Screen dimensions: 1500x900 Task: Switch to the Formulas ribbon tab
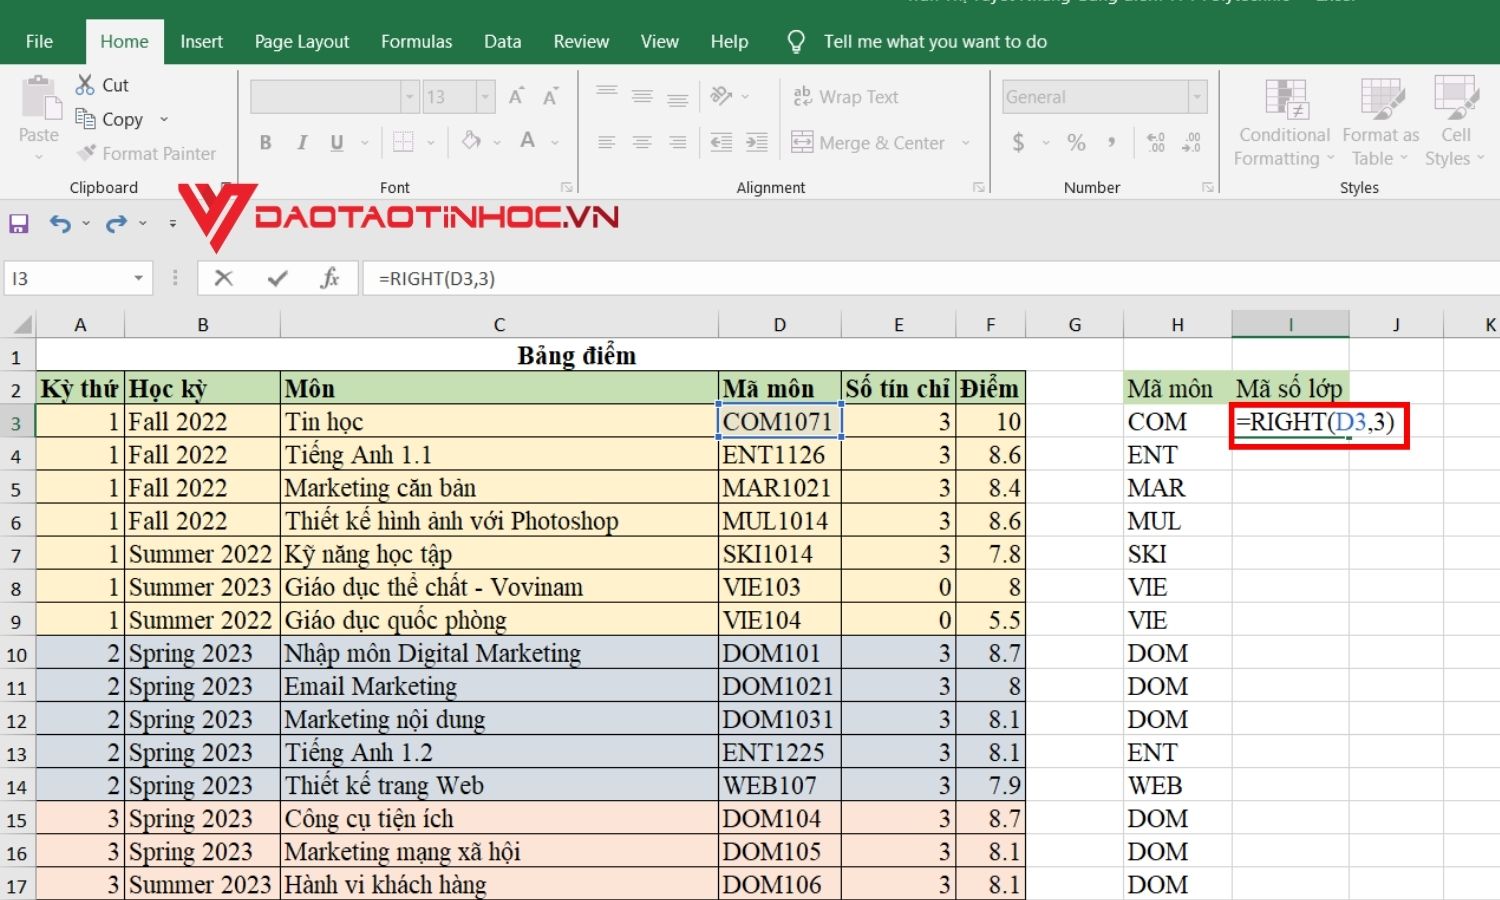tap(416, 41)
